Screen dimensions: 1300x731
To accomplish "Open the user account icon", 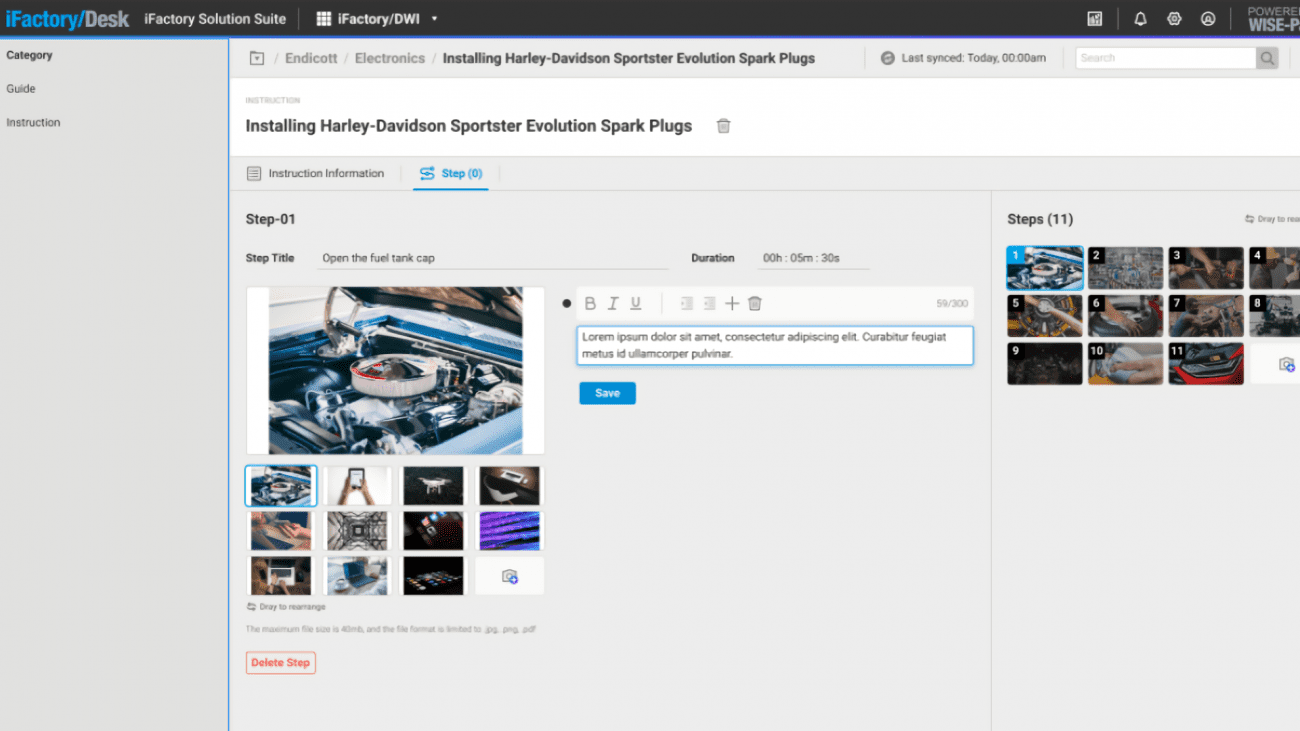I will [x=1208, y=19].
